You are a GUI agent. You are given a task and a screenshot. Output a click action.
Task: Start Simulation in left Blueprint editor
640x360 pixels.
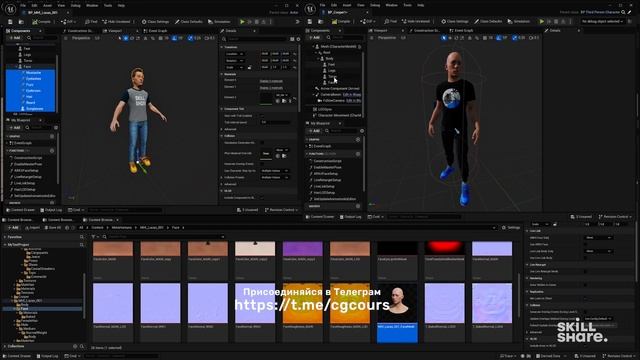[x=219, y=22]
